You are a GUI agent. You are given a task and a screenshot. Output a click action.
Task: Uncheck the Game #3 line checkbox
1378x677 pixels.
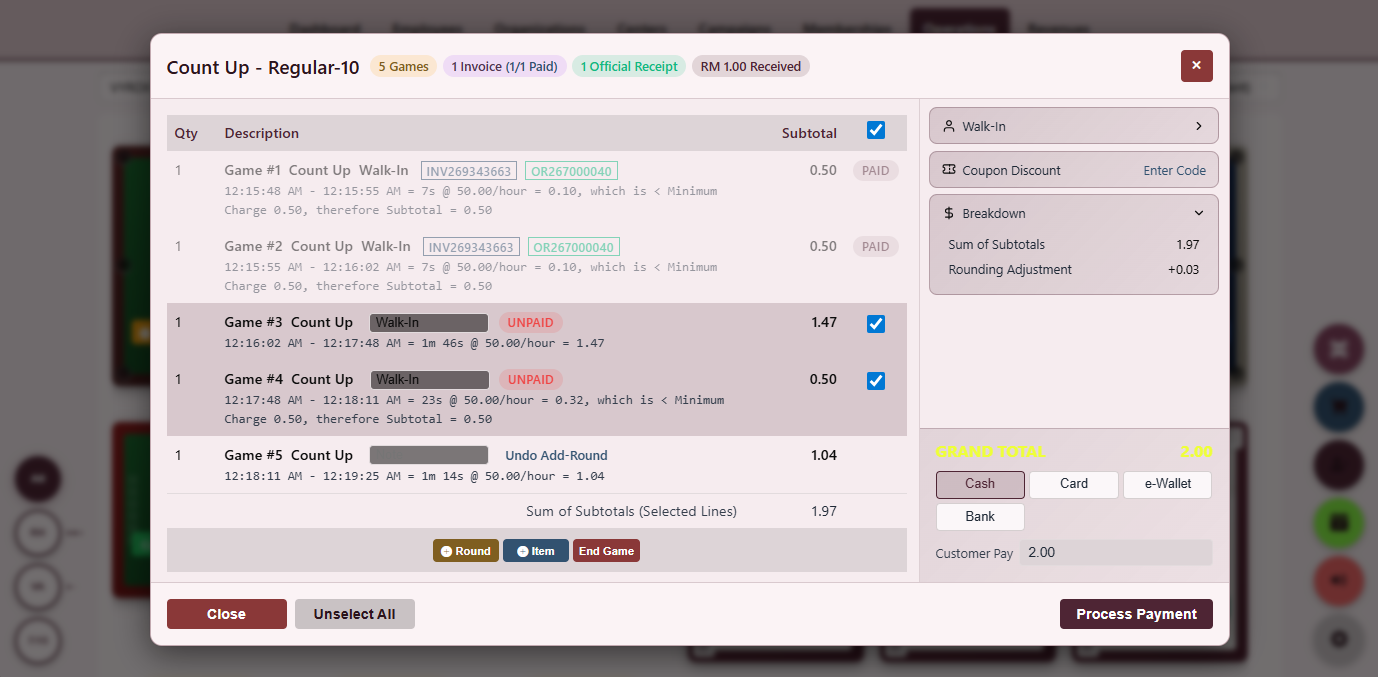coord(876,324)
